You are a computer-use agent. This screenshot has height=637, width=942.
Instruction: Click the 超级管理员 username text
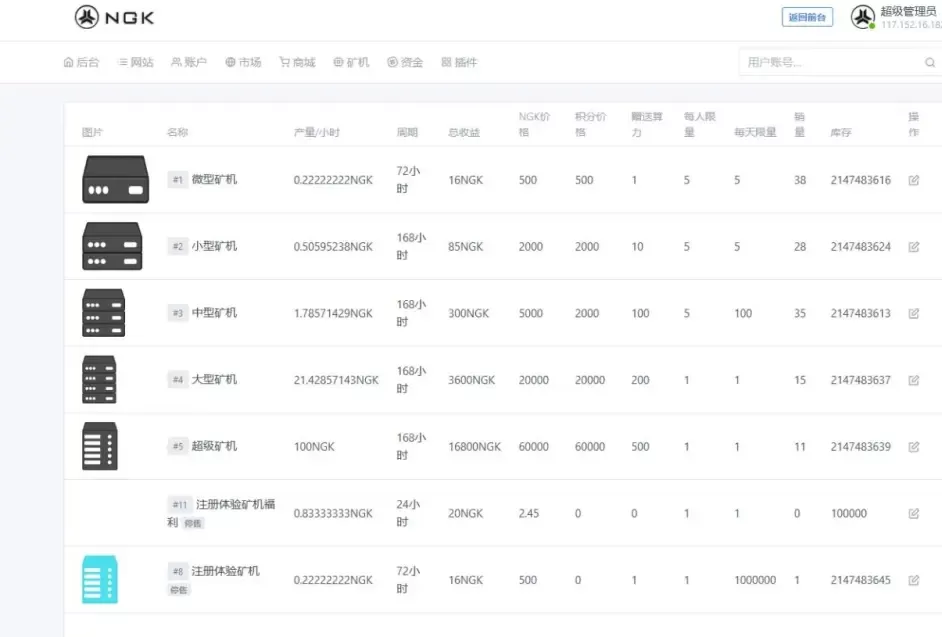tap(908, 11)
